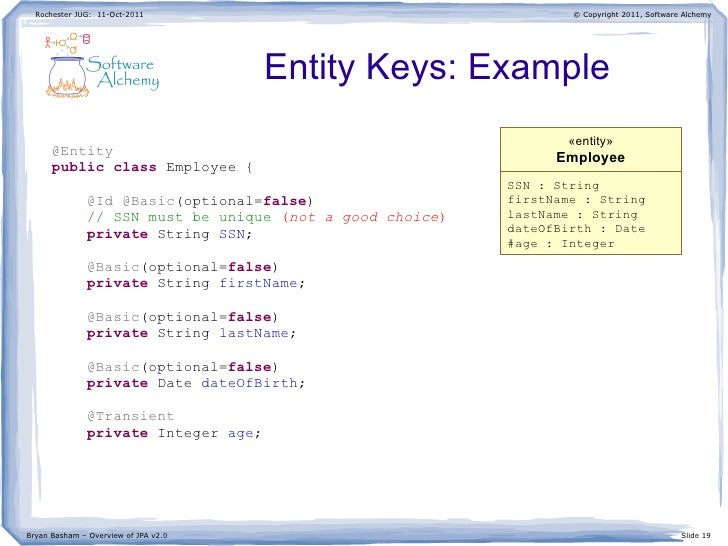Viewport: 728px width, 546px height.
Task: Click the '© Copyright 2011, Software Alchemy' text
Action: tap(642, 14)
